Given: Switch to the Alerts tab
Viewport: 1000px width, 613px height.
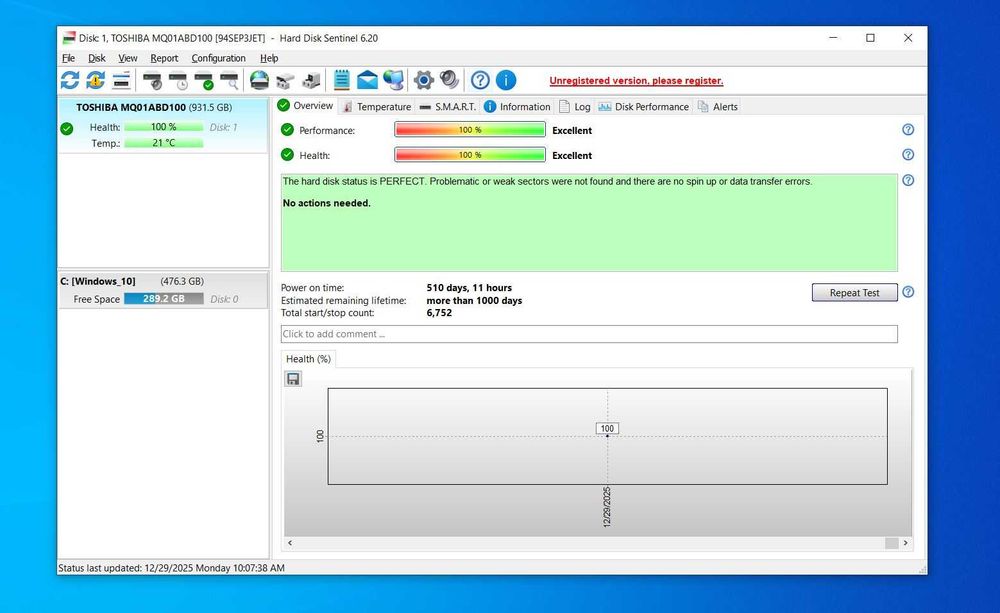Looking at the screenshot, I should click(x=717, y=107).
